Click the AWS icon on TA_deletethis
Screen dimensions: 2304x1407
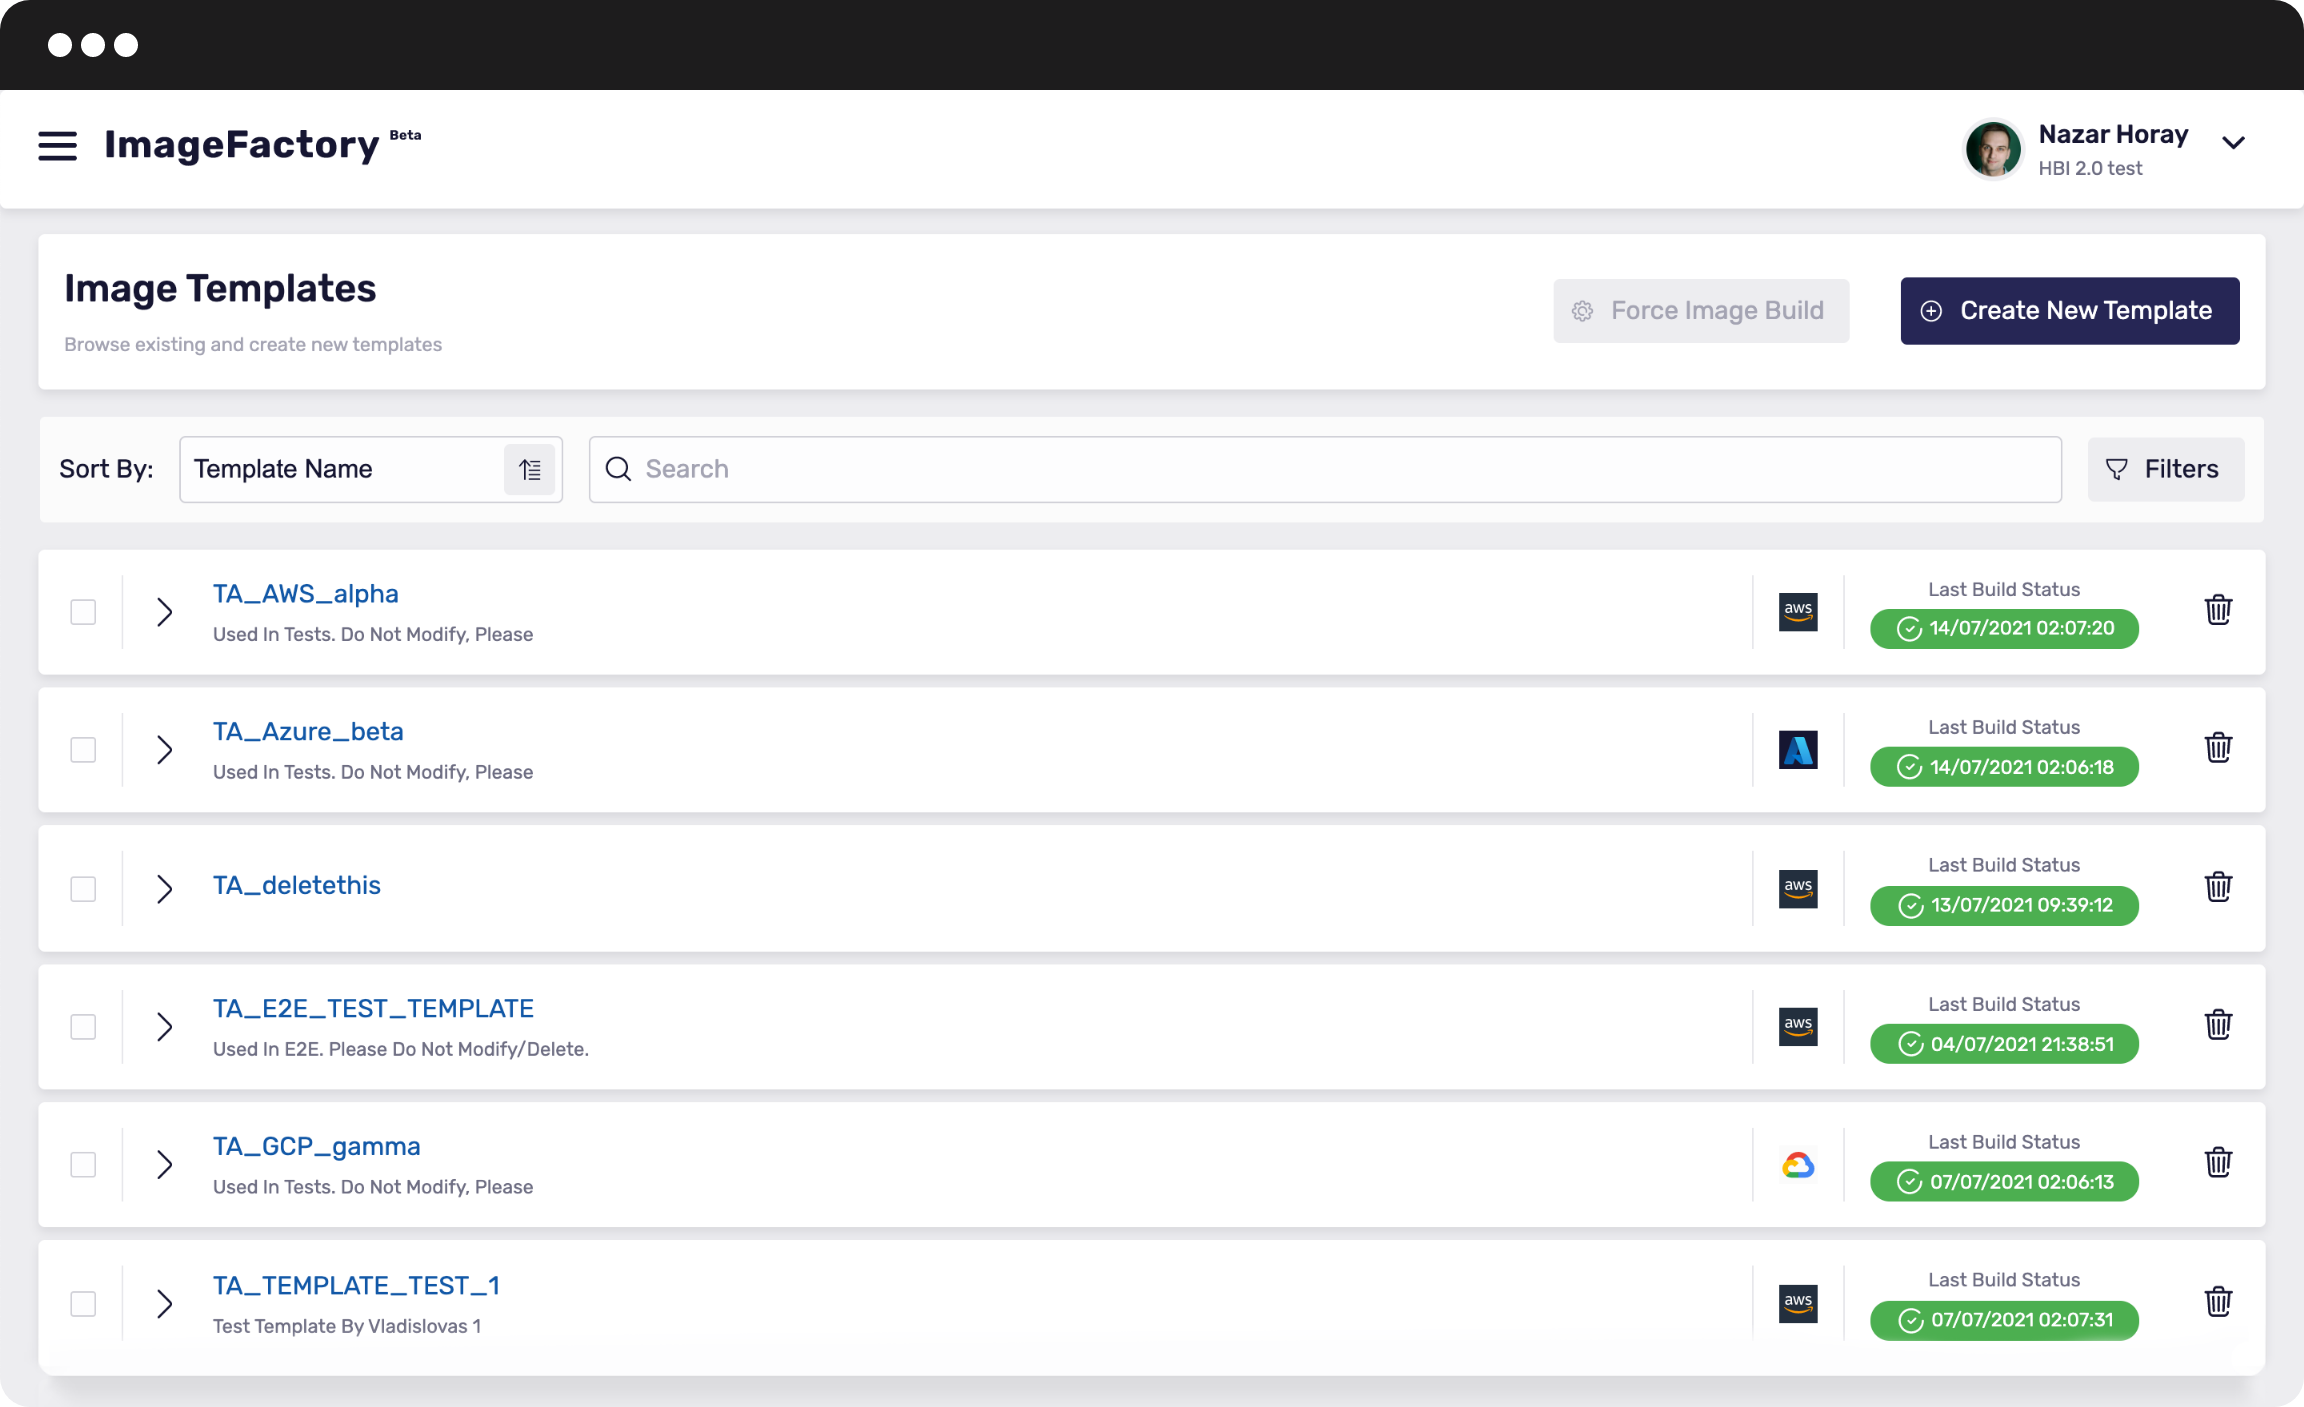(x=1799, y=889)
